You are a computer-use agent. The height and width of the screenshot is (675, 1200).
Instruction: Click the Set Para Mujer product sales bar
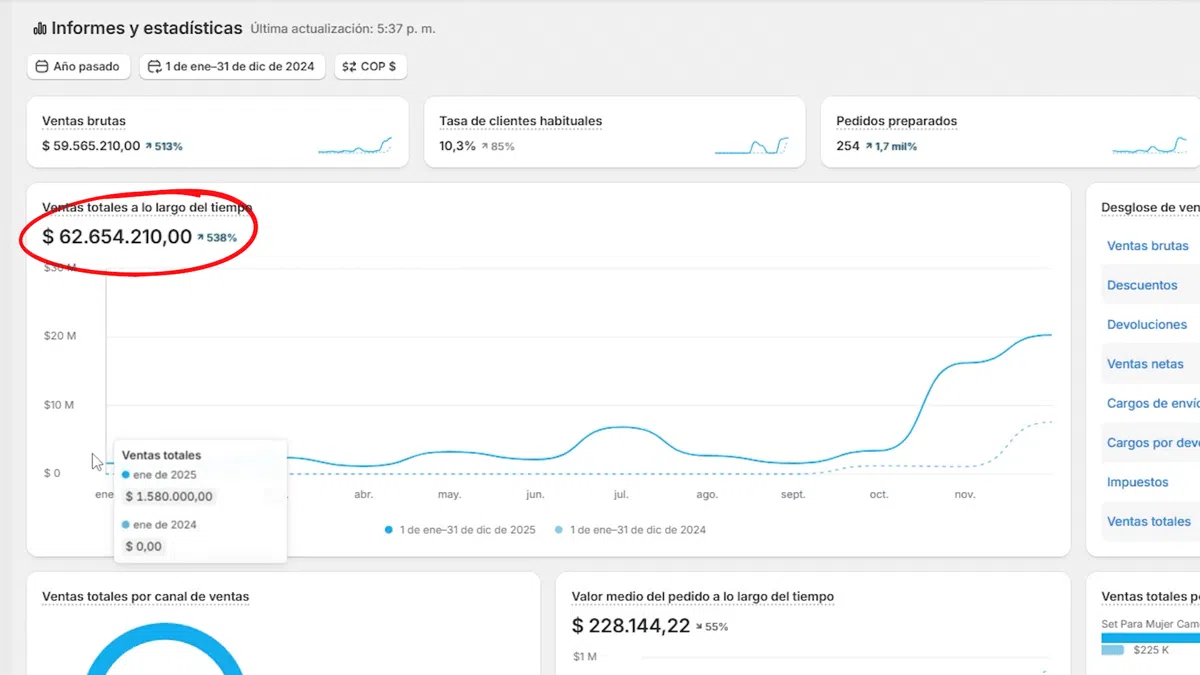click(x=1150, y=637)
